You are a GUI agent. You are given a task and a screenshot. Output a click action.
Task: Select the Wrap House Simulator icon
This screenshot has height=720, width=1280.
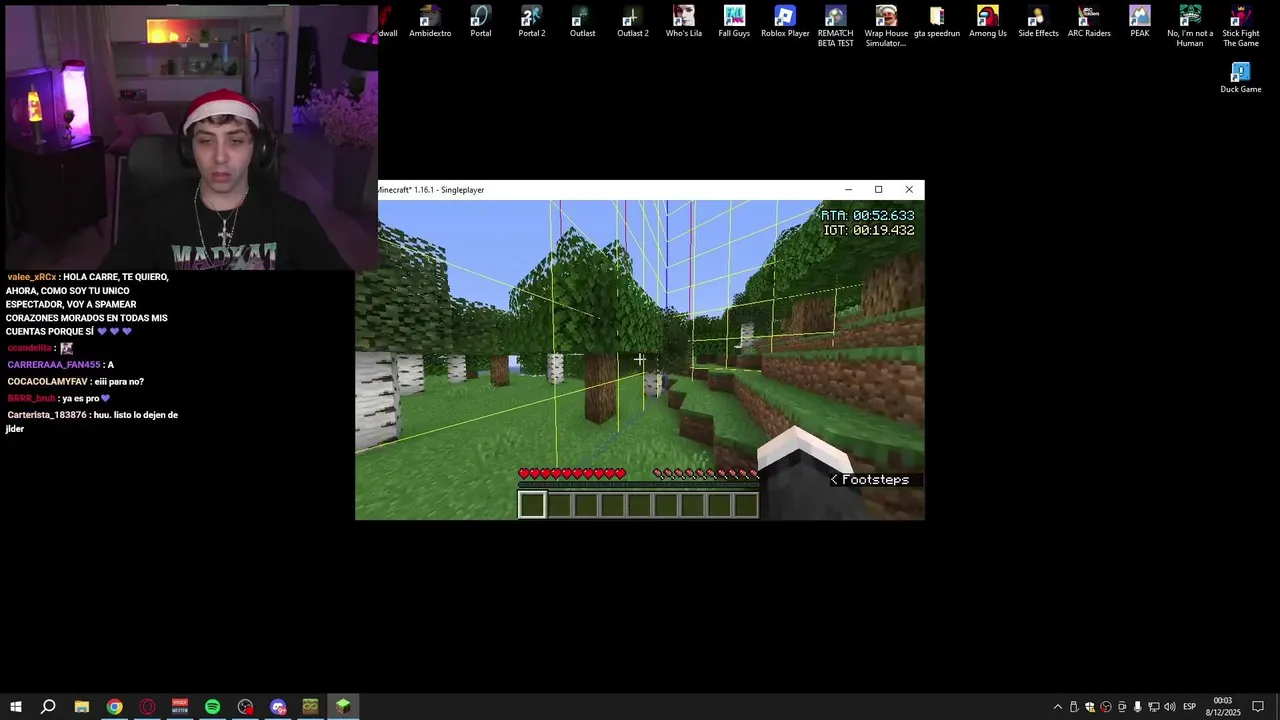pos(886,26)
